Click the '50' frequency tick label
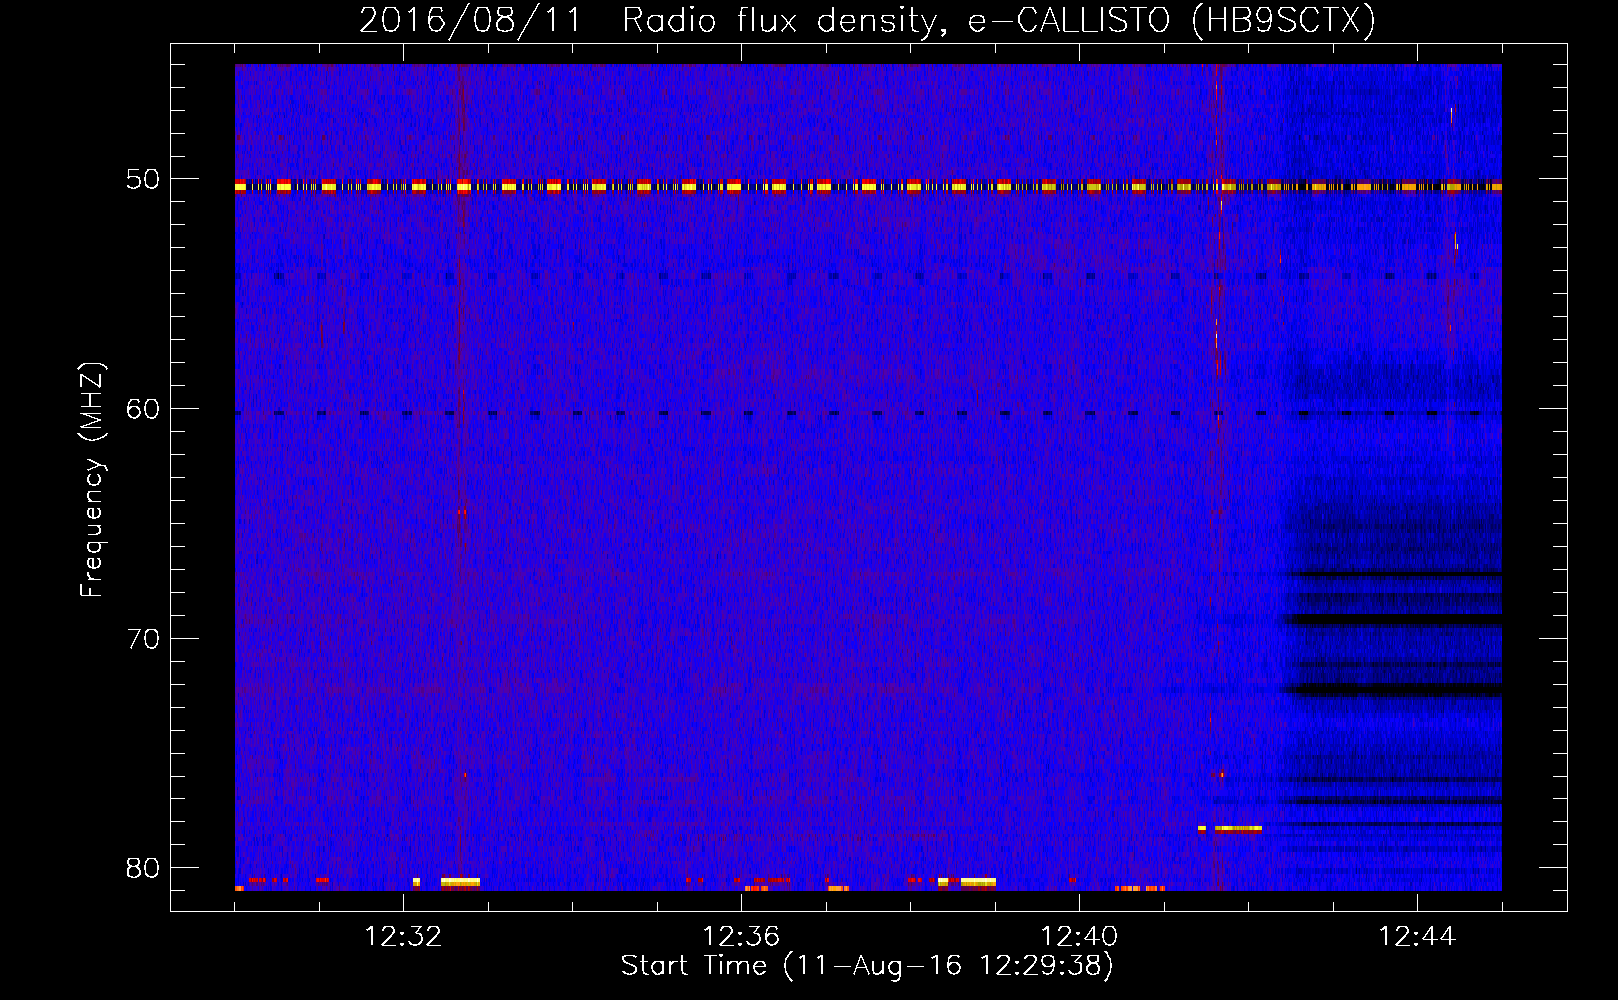Image resolution: width=1618 pixels, height=1000 pixels. (144, 179)
